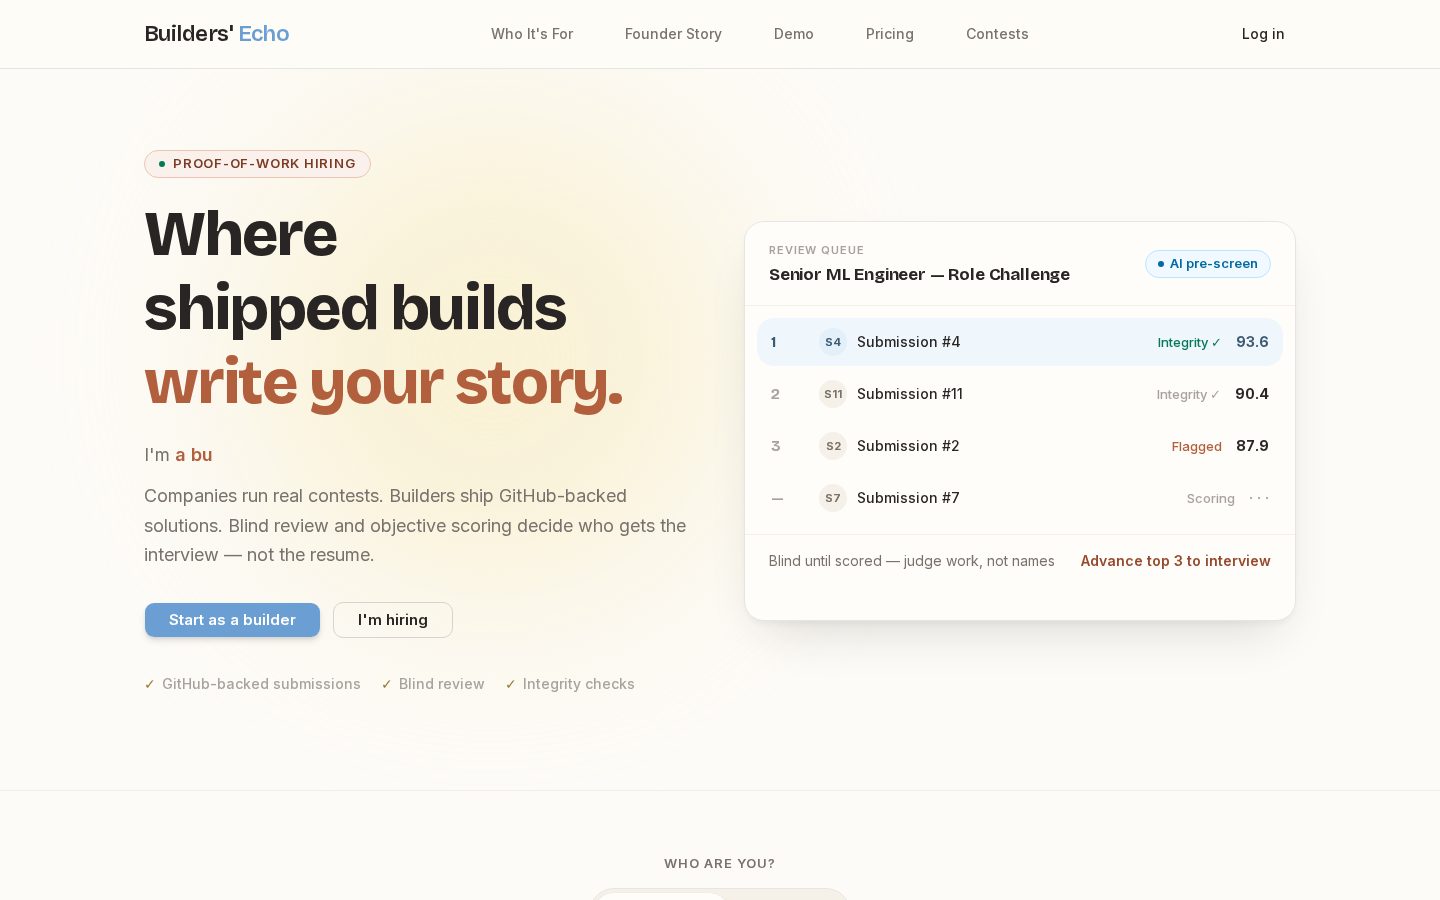Click the Proof-of-Work Hiring badge

(x=257, y=164)
